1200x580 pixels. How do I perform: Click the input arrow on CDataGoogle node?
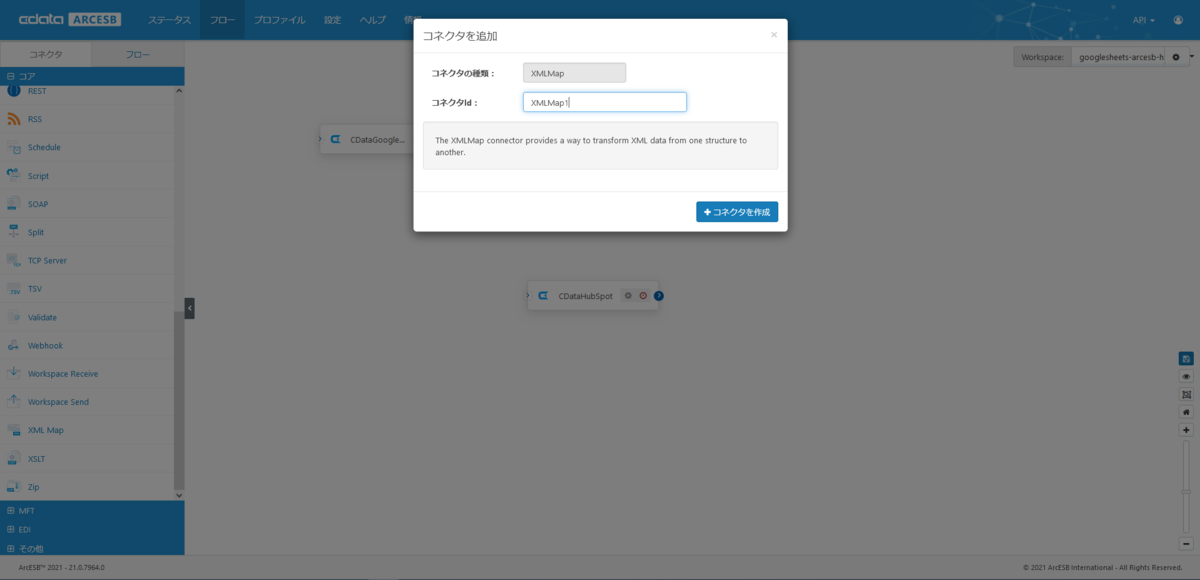coord(320,139)
